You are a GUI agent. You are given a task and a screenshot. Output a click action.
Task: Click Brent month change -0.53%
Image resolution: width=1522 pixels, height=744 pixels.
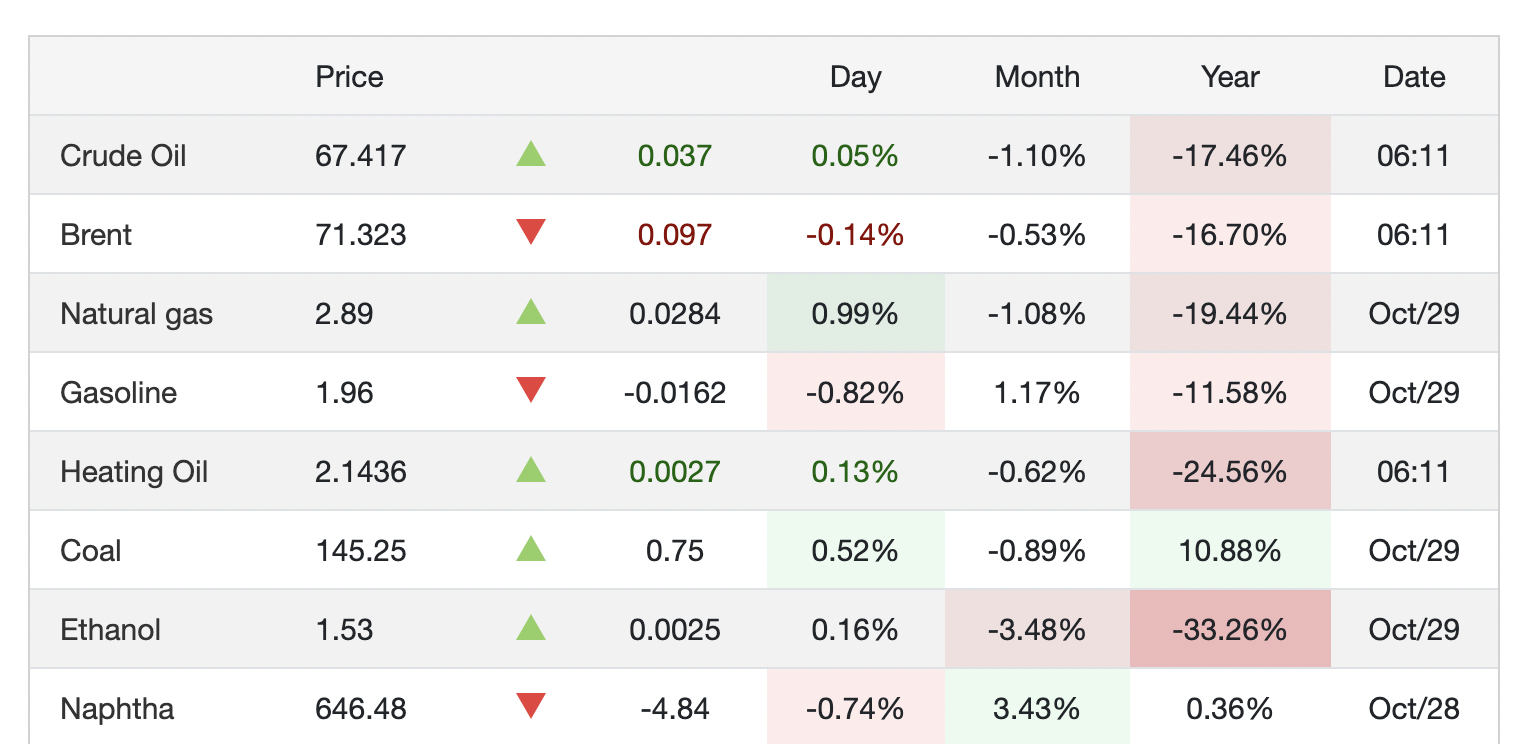click(1037, 235)
